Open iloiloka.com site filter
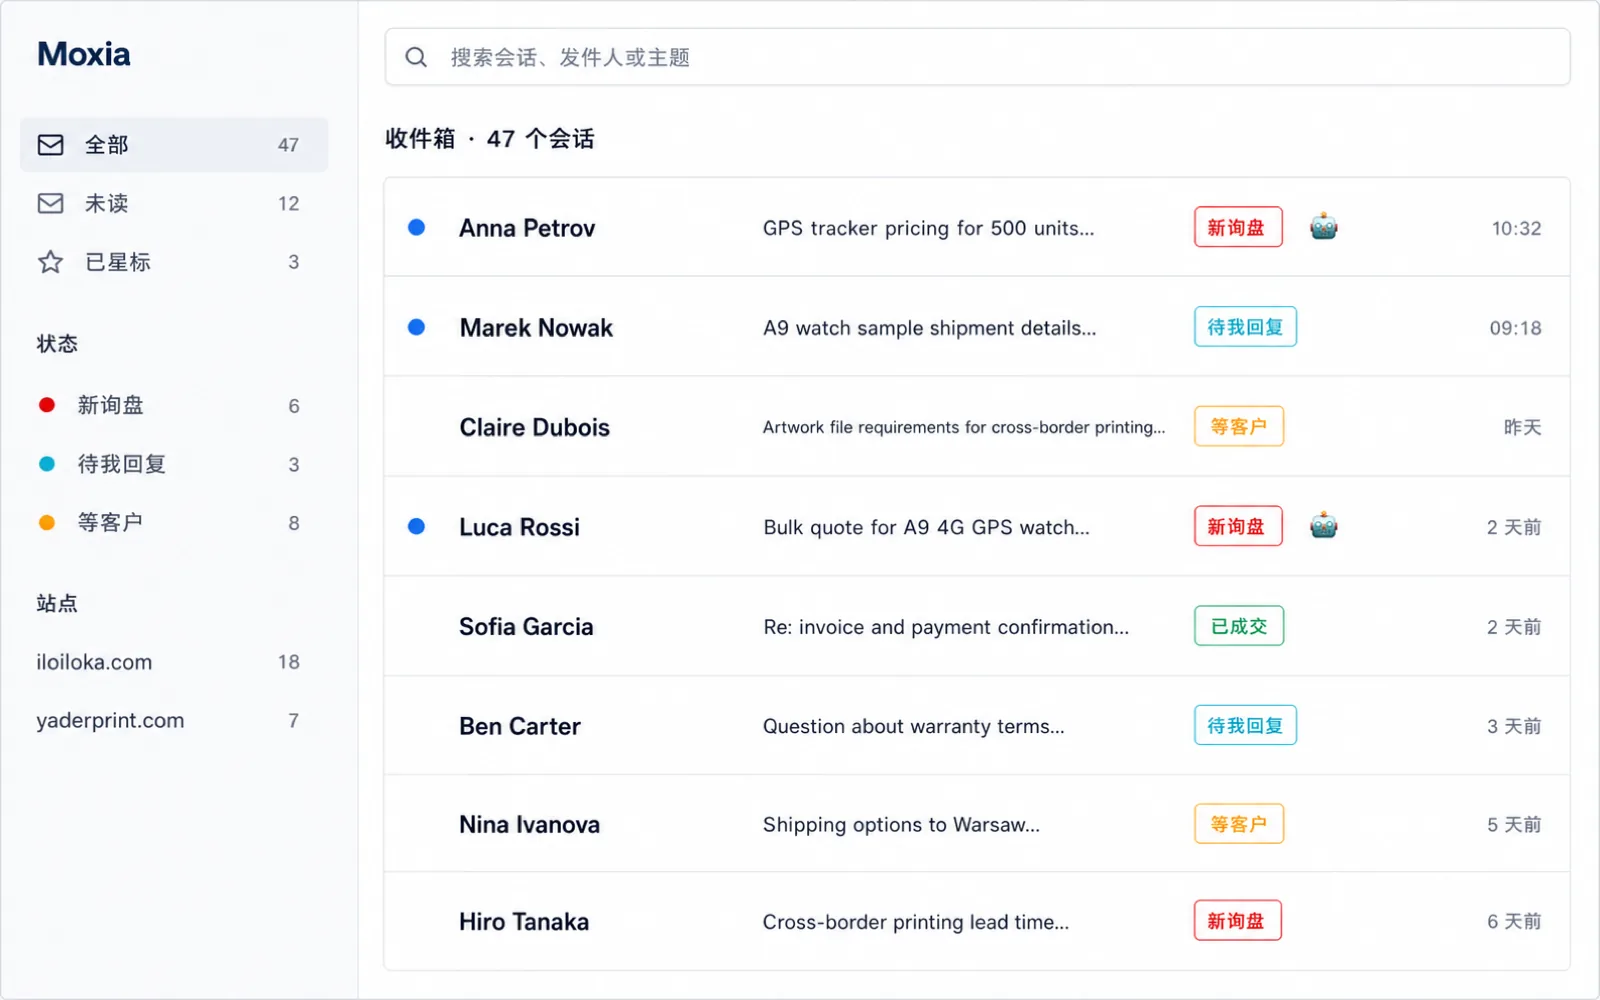 (174, 662)
